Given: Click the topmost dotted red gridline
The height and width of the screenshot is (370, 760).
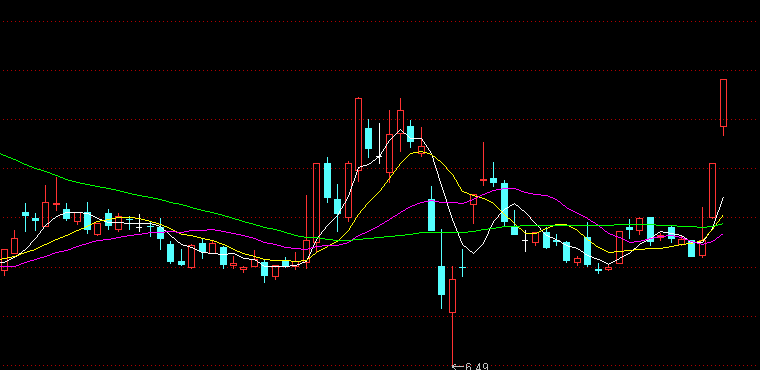Looking at the screenshot, I should (x=380, y=21).
